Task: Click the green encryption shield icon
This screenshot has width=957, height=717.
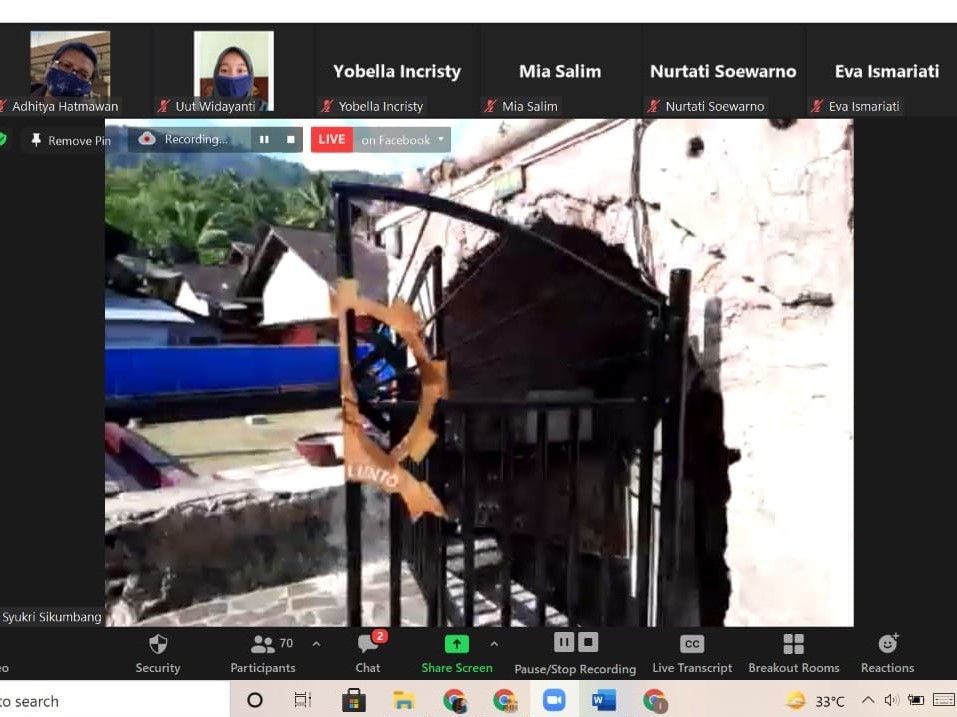Action: pos(3,140)
